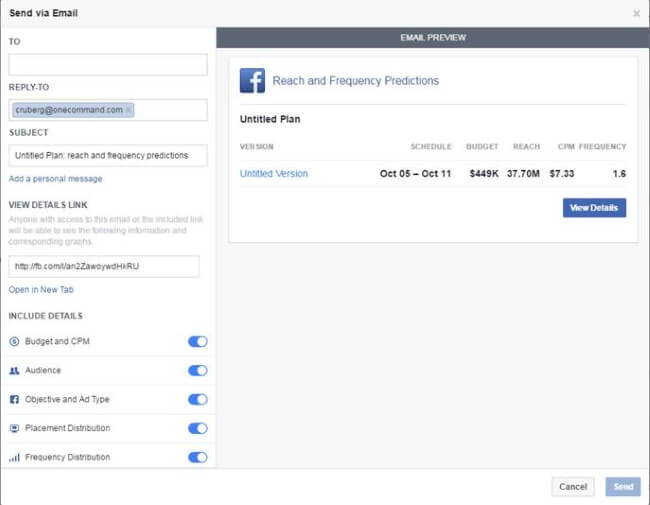Click the Cancel button
Image resolution: width=650 pixels, height=505 pixels.
point(573,487)
